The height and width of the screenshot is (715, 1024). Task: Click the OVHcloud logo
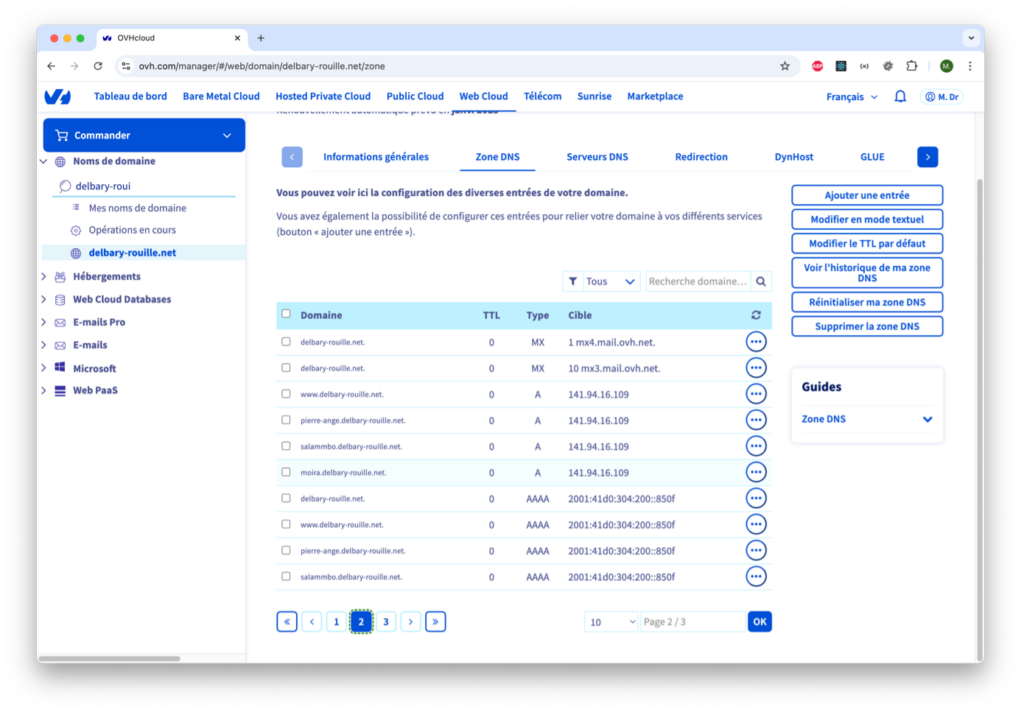coord(57,97)
